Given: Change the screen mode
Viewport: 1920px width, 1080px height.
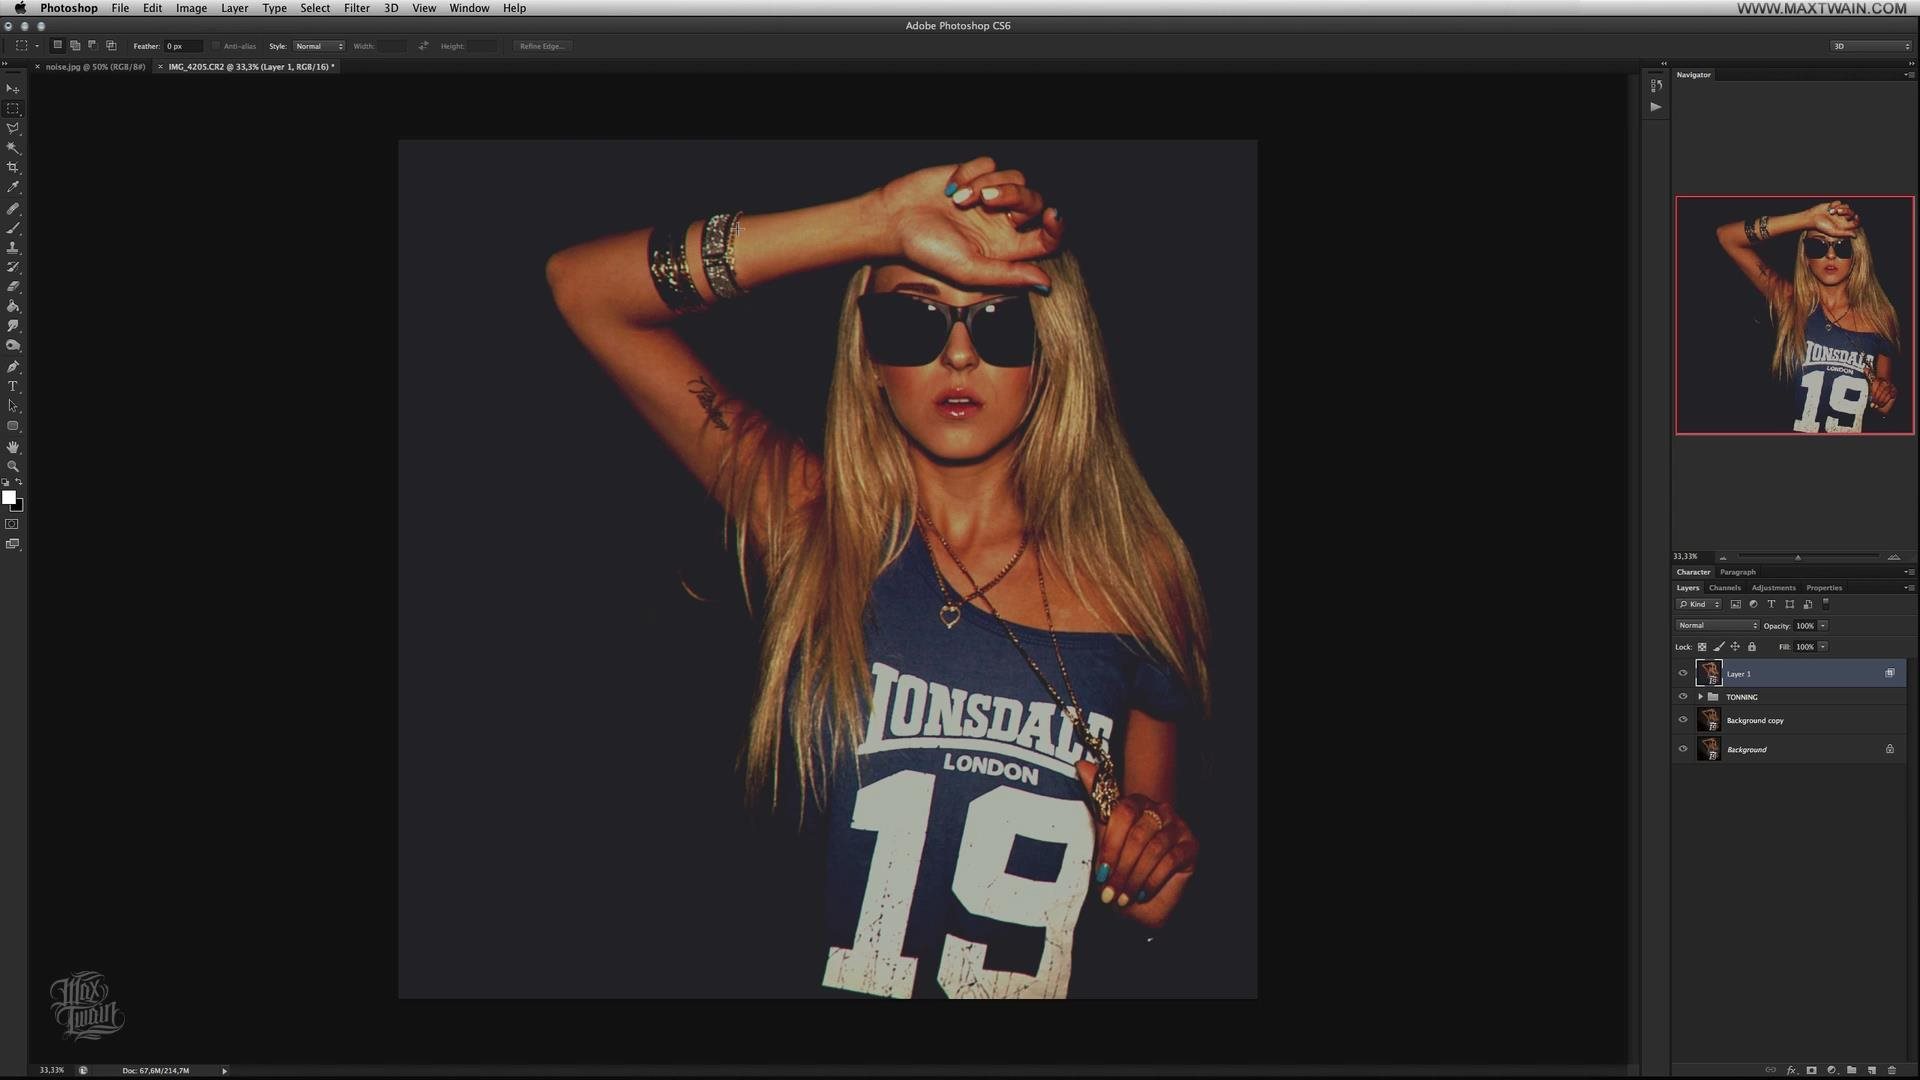Looking at the screenshot, I should tap(12, 544).
